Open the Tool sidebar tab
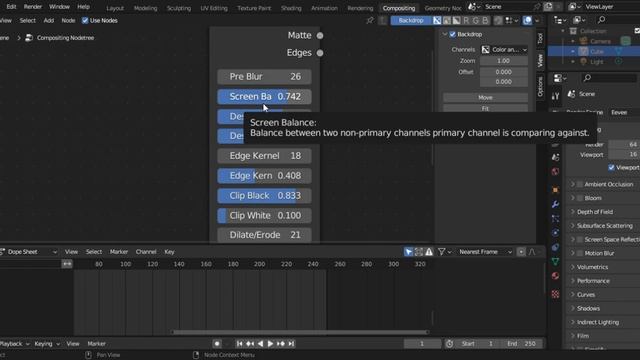This screenshot has width=640, height=360. [540, 38]
